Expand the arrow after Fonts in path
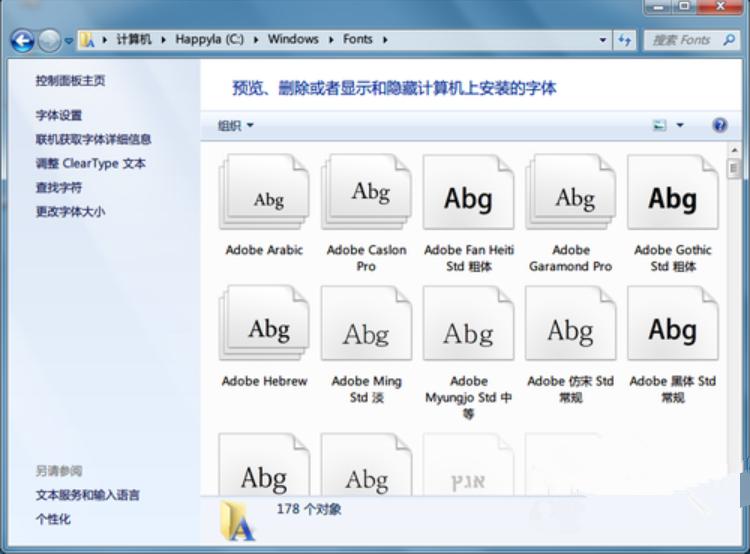The image size is (750, 554). pos(385,40)
